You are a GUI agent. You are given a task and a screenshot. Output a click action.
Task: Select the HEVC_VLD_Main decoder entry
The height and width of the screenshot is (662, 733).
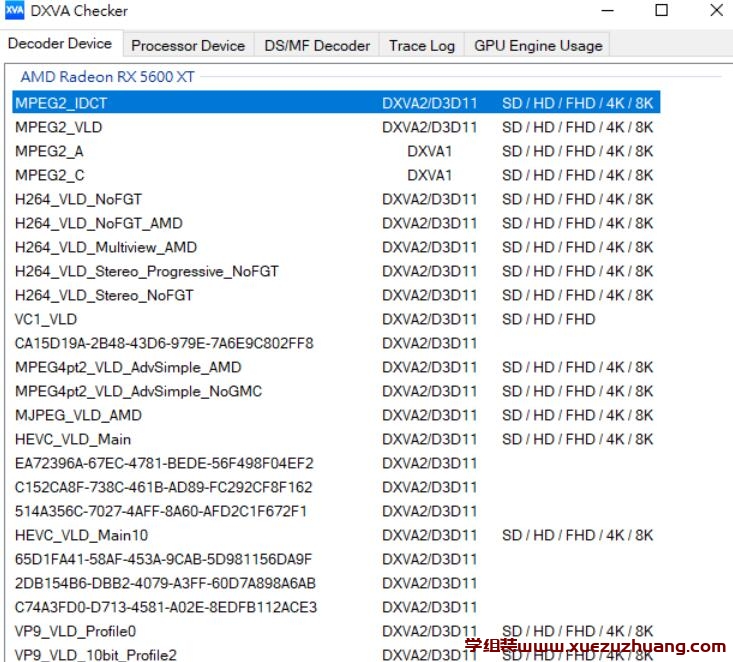pos(73,439)
